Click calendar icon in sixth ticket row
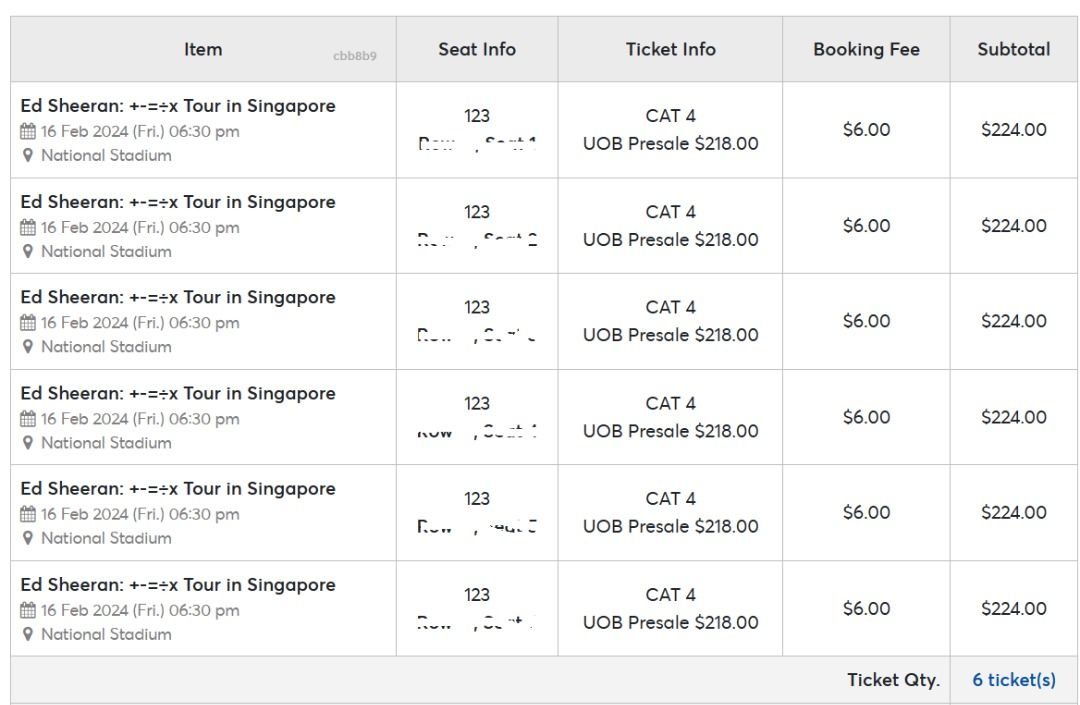This screenshot has width=1080, height=705. tap(28, 611)
